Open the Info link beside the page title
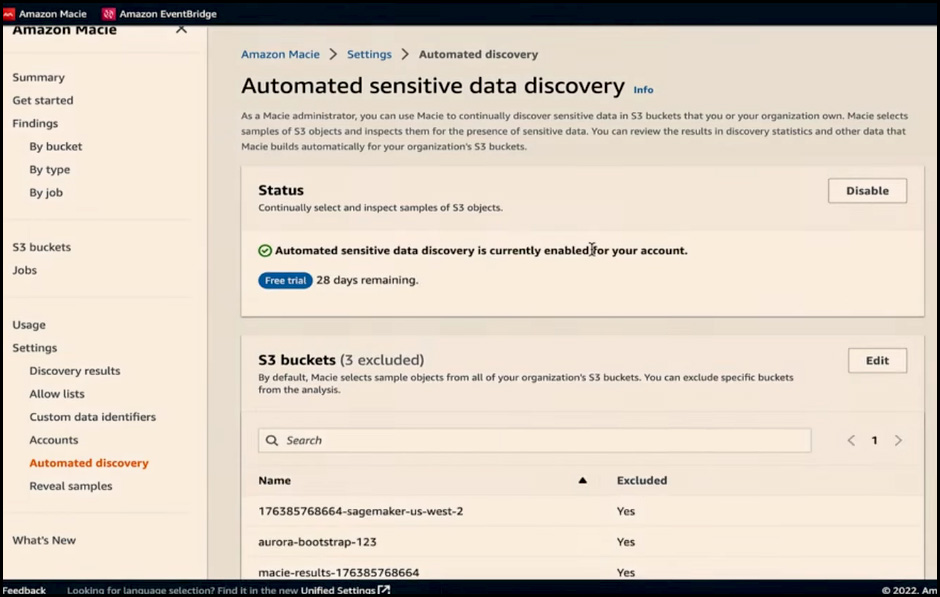The width and height of the screenshot is (940, 597). coord(643,90)
